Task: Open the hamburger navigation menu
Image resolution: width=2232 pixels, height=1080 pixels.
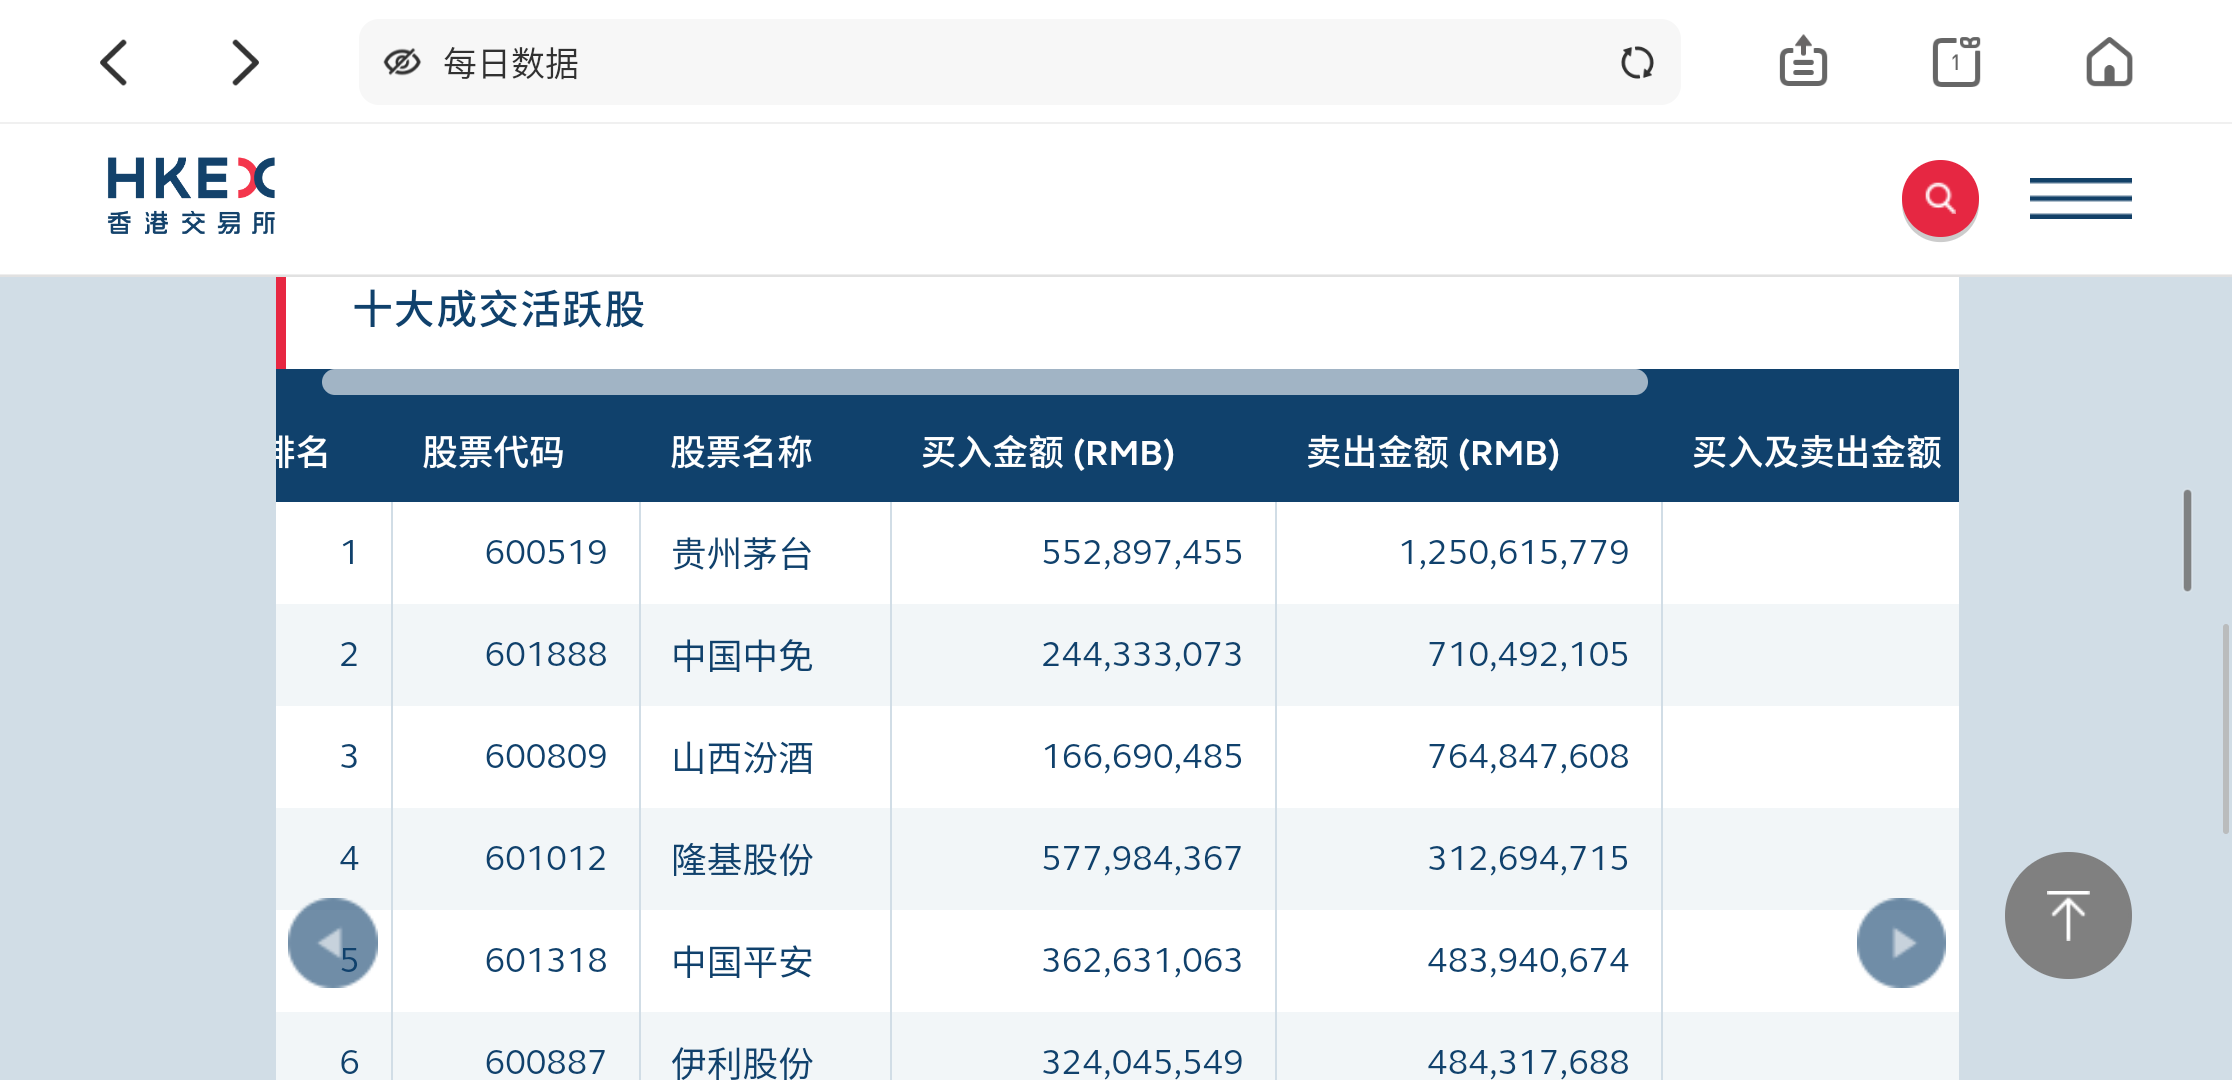Action: pos(2080,198)
